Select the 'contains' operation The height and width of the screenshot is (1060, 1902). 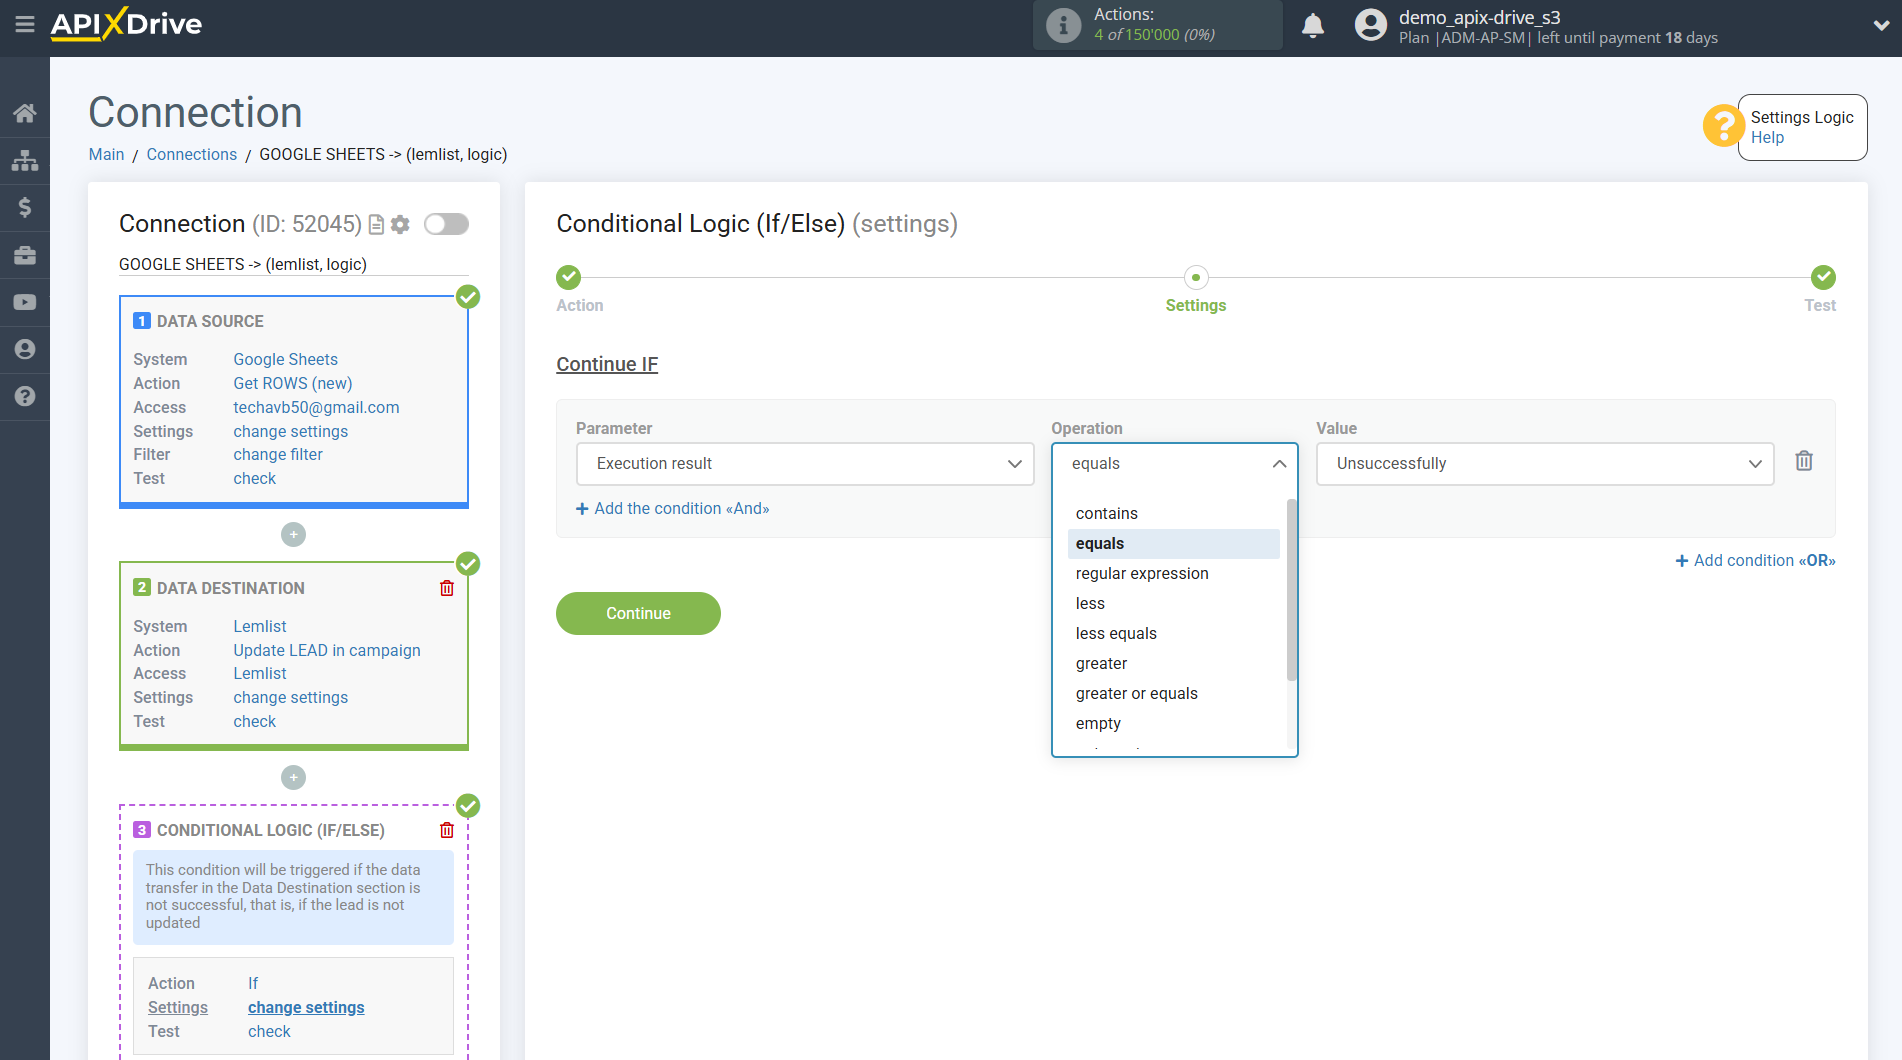point(1173,514)
